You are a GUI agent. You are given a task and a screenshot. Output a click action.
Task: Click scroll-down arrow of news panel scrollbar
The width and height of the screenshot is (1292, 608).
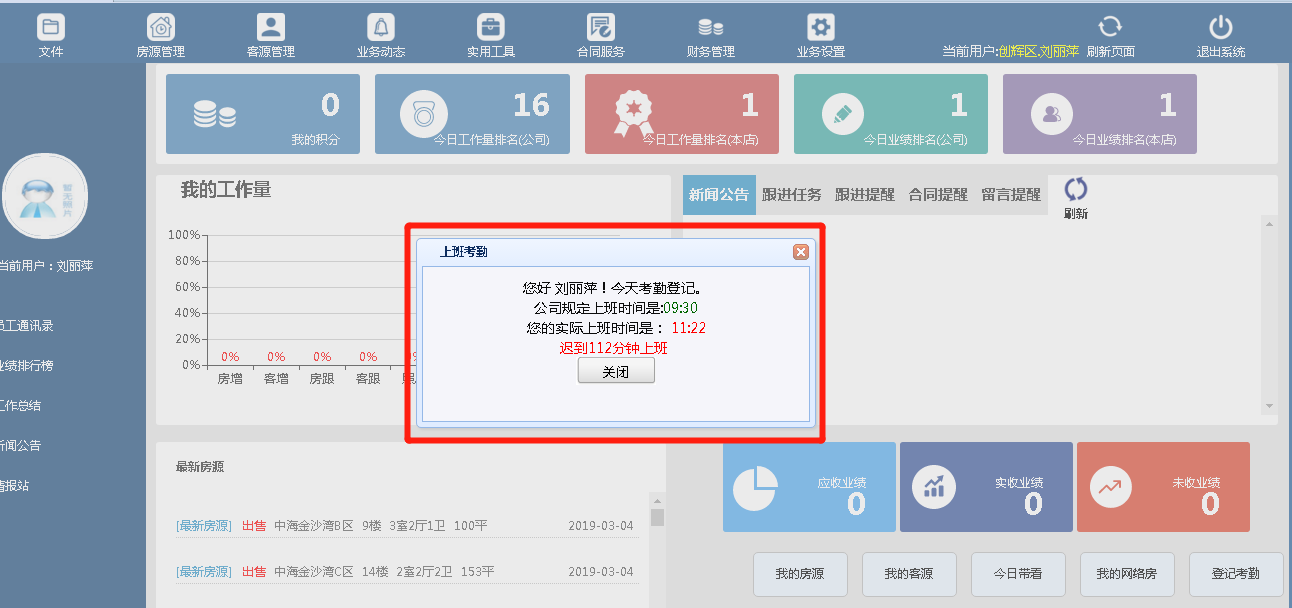point(1270,406)
